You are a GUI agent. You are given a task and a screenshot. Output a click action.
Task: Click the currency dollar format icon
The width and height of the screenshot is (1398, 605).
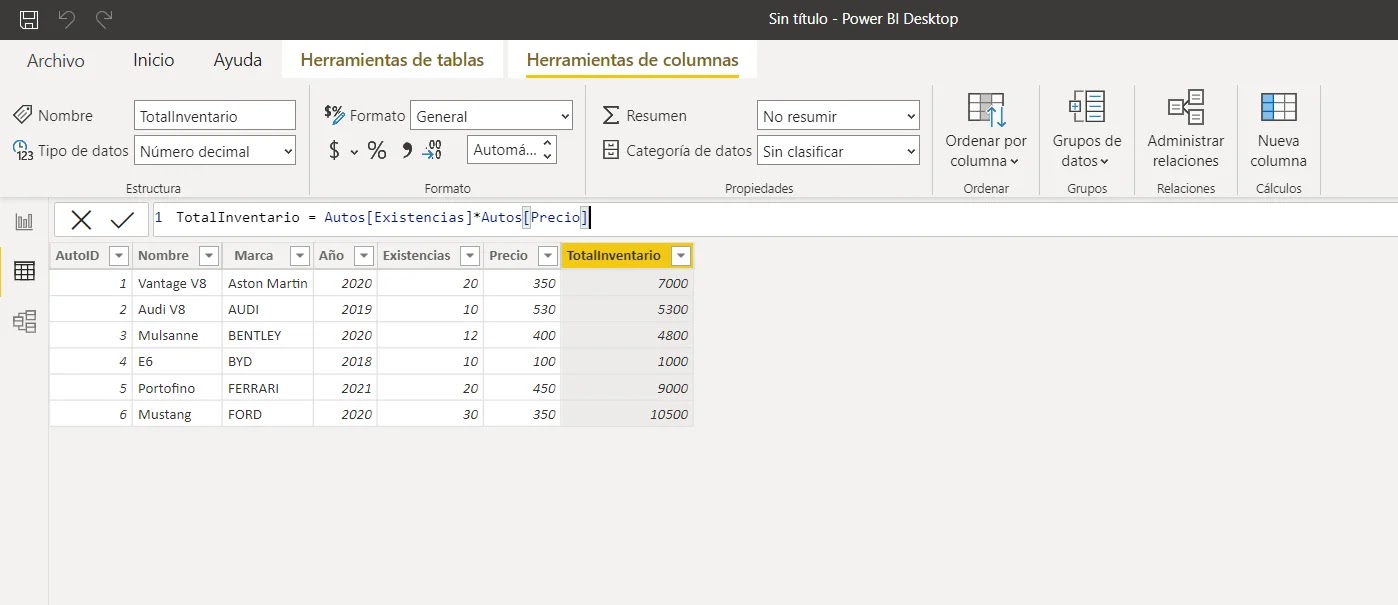tap(335, 151)
